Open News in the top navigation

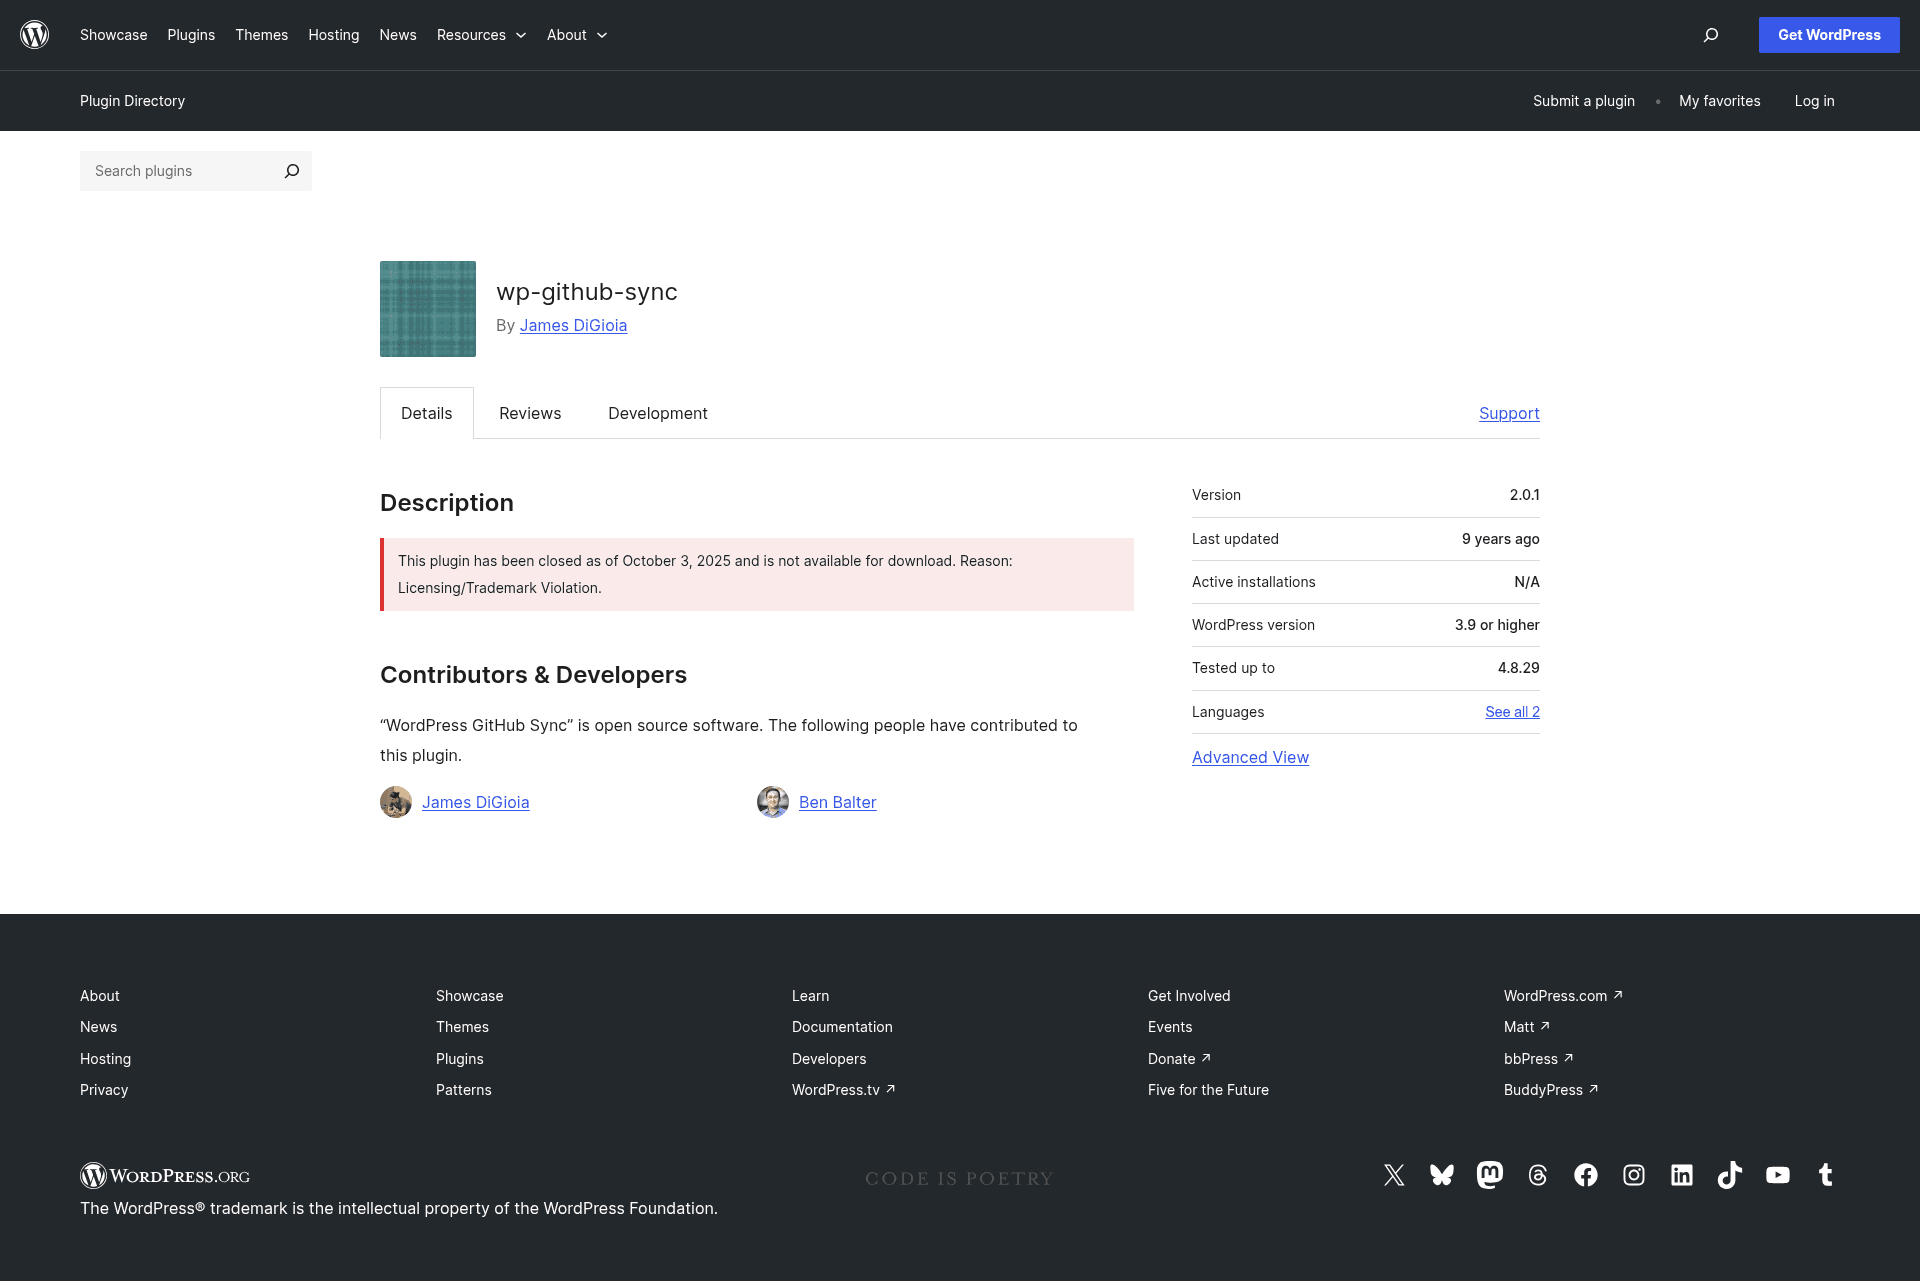pyautogui.click(x=398, y=35)
